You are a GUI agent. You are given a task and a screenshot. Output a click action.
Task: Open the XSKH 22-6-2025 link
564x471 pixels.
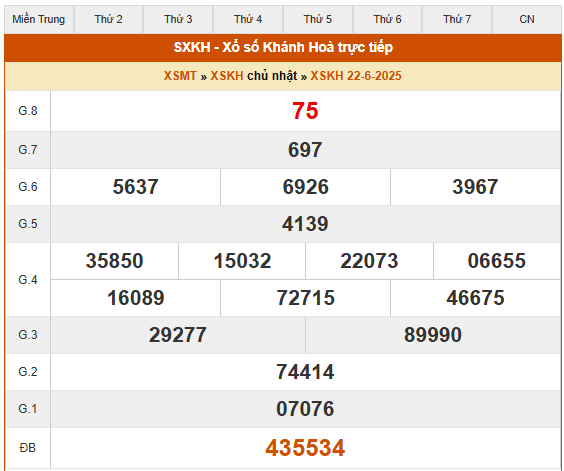[356, 76]
